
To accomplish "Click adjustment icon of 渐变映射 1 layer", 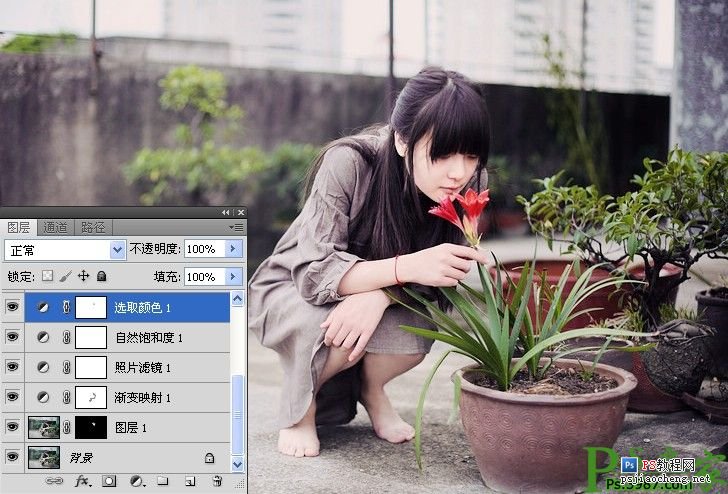I will 43,397.
